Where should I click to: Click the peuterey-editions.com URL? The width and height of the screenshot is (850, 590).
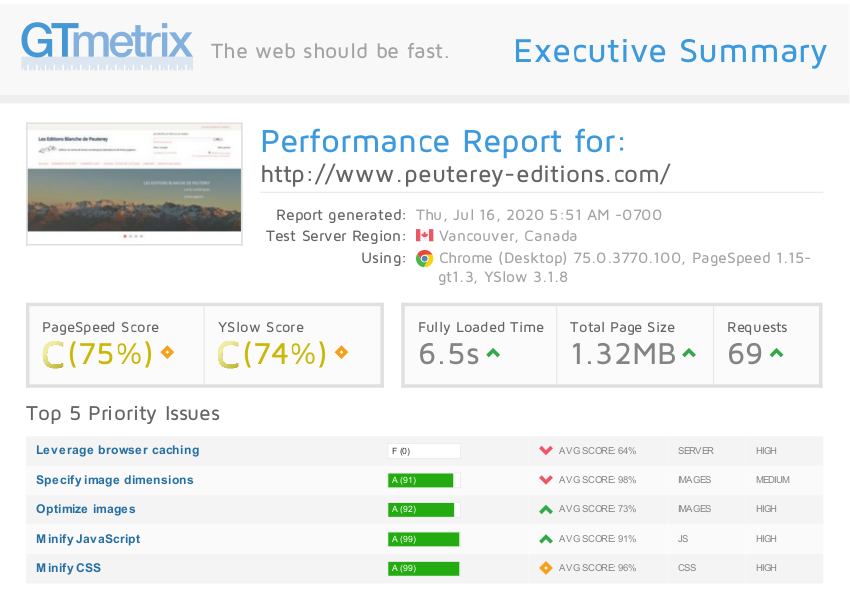[465, 174]
